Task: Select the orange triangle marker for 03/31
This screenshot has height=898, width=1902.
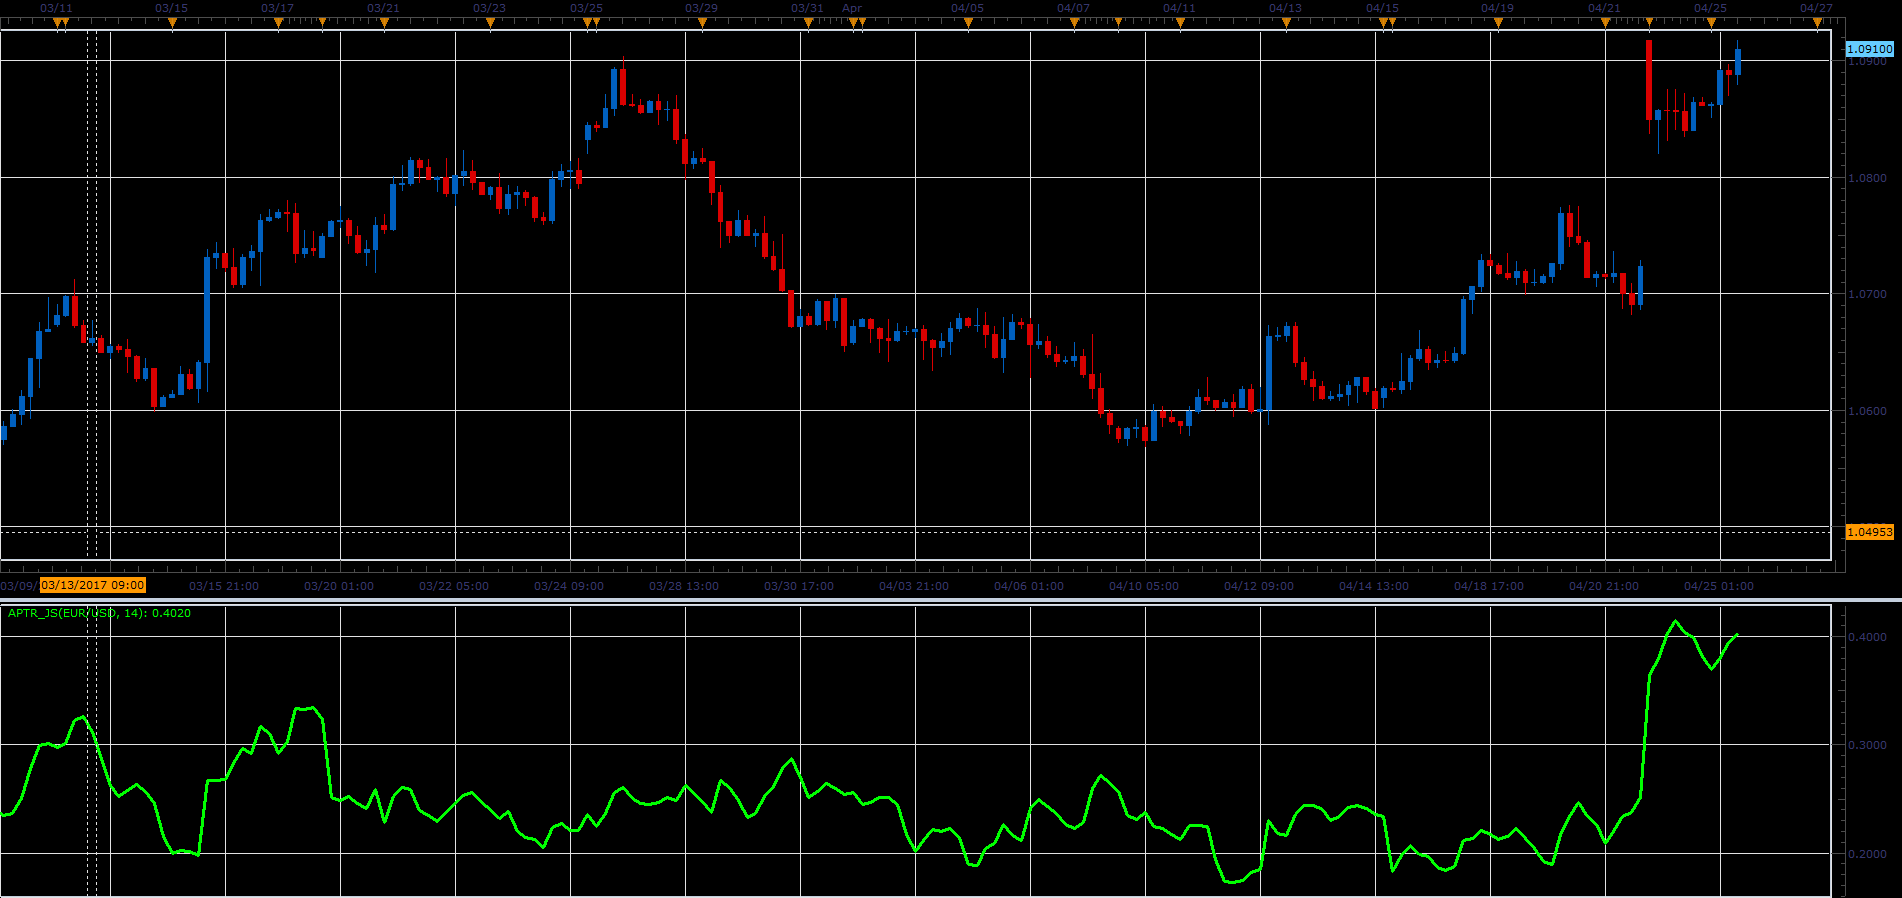Action: (x=808, y=22)
